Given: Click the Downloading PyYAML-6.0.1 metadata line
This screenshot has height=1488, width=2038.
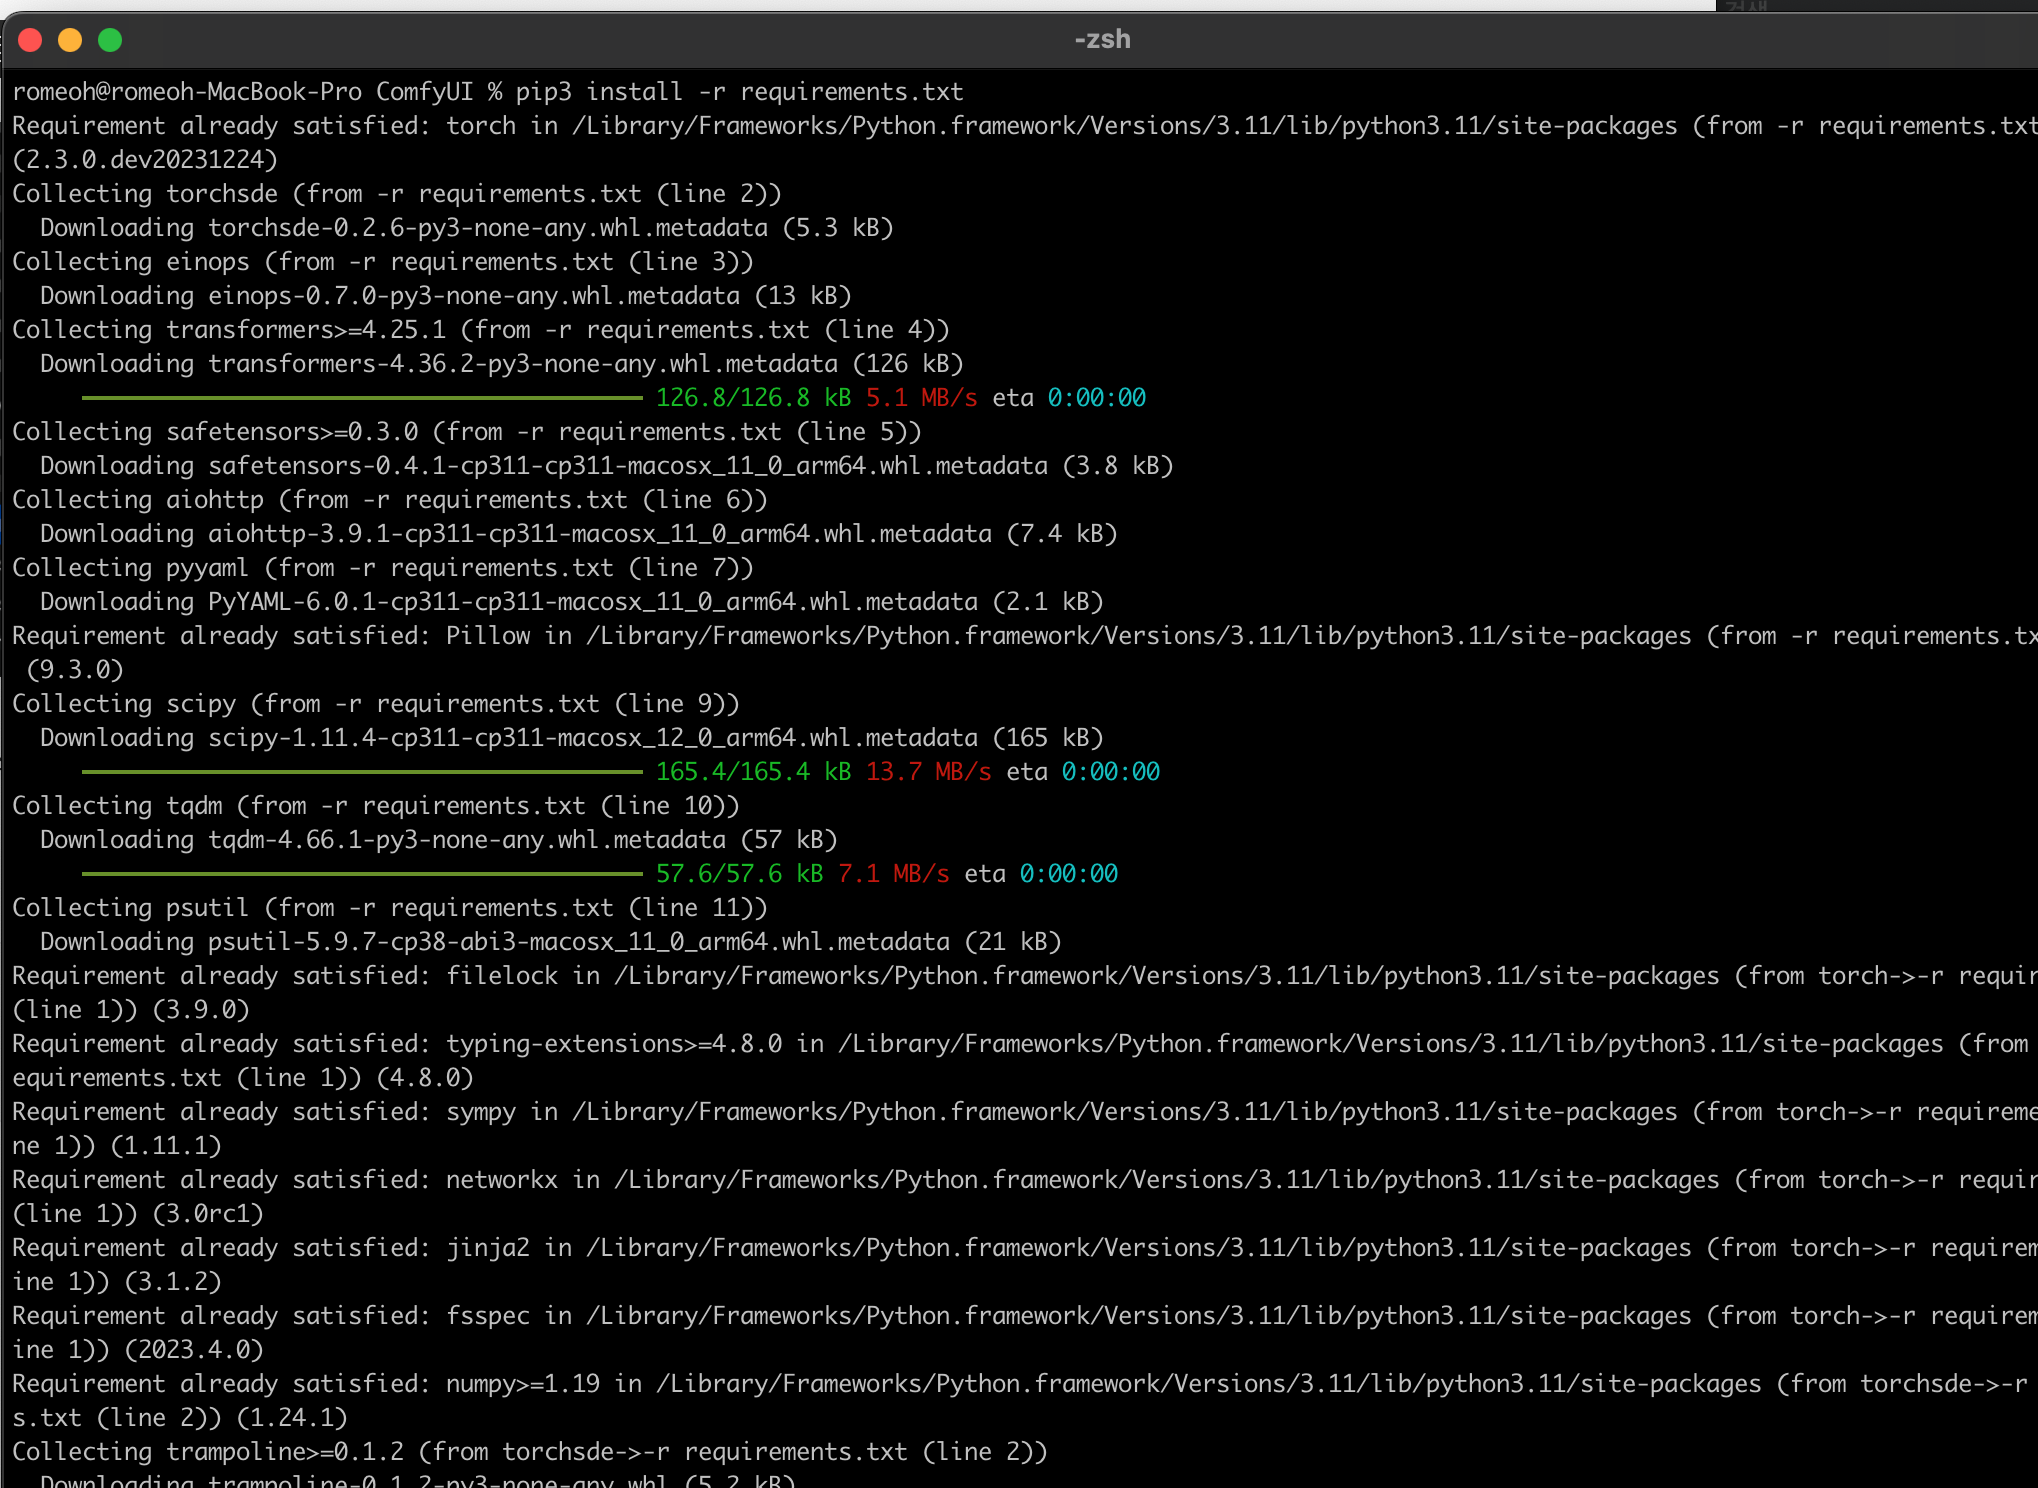Looking at the screenshot, I should pos(571,602).
